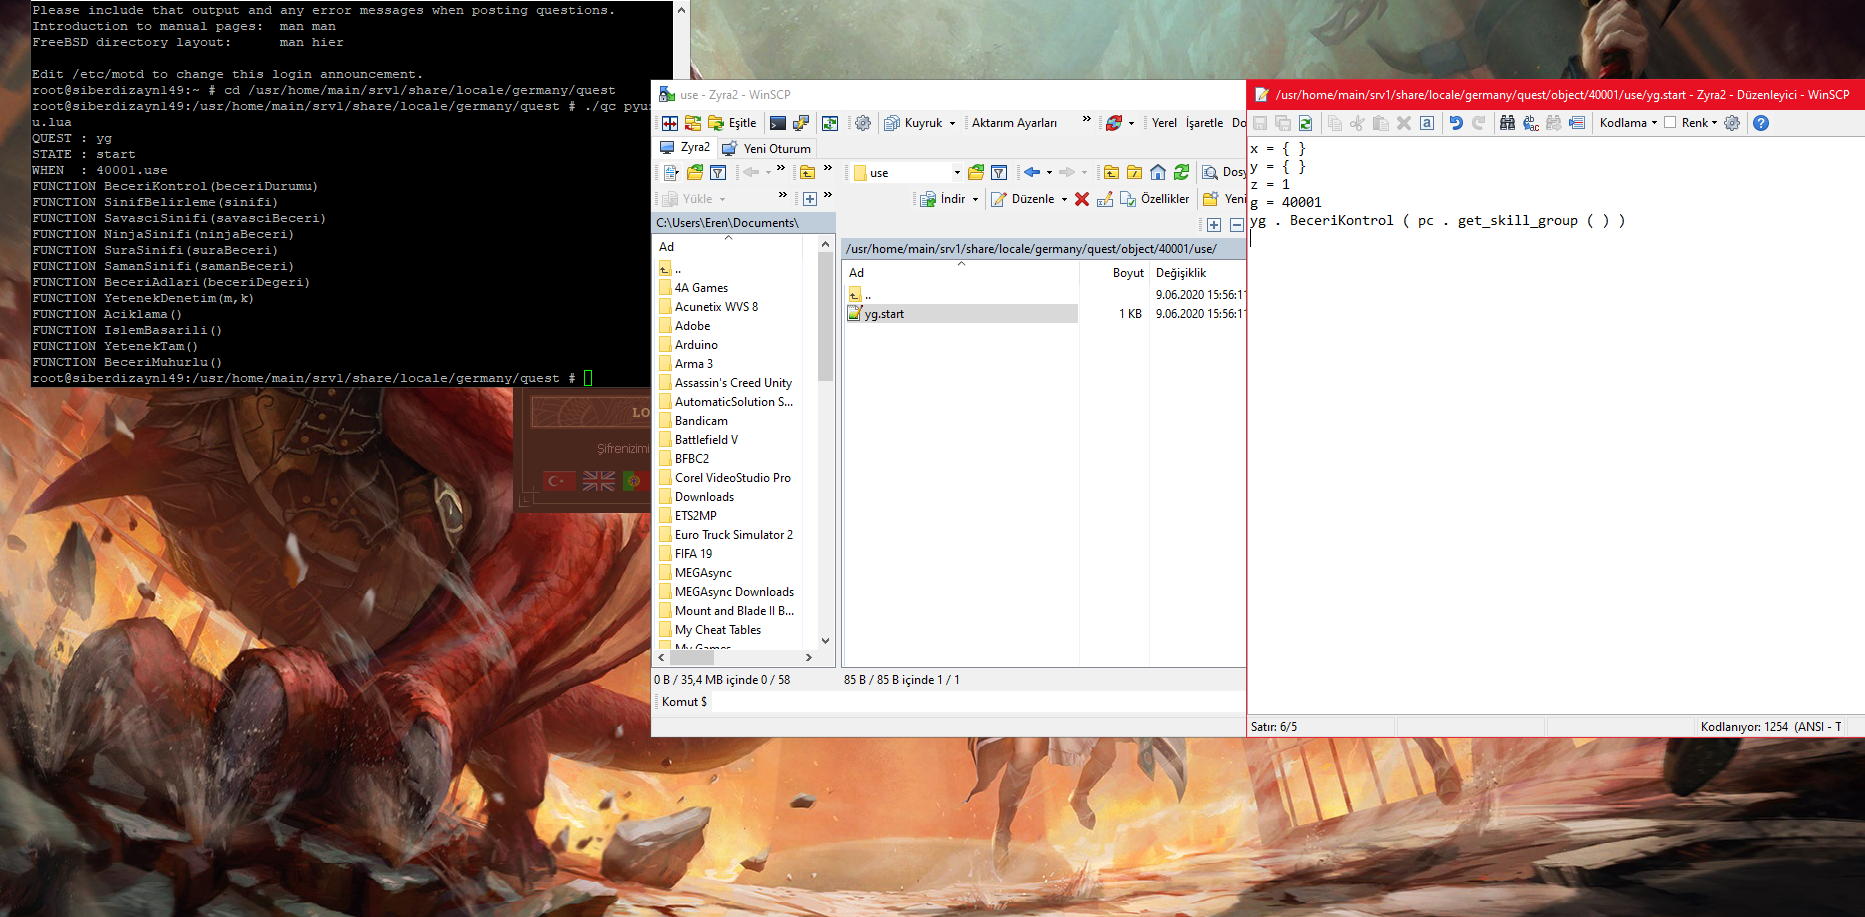
Task: Click the editor help question mark icon
Action: click(1761, 123)
